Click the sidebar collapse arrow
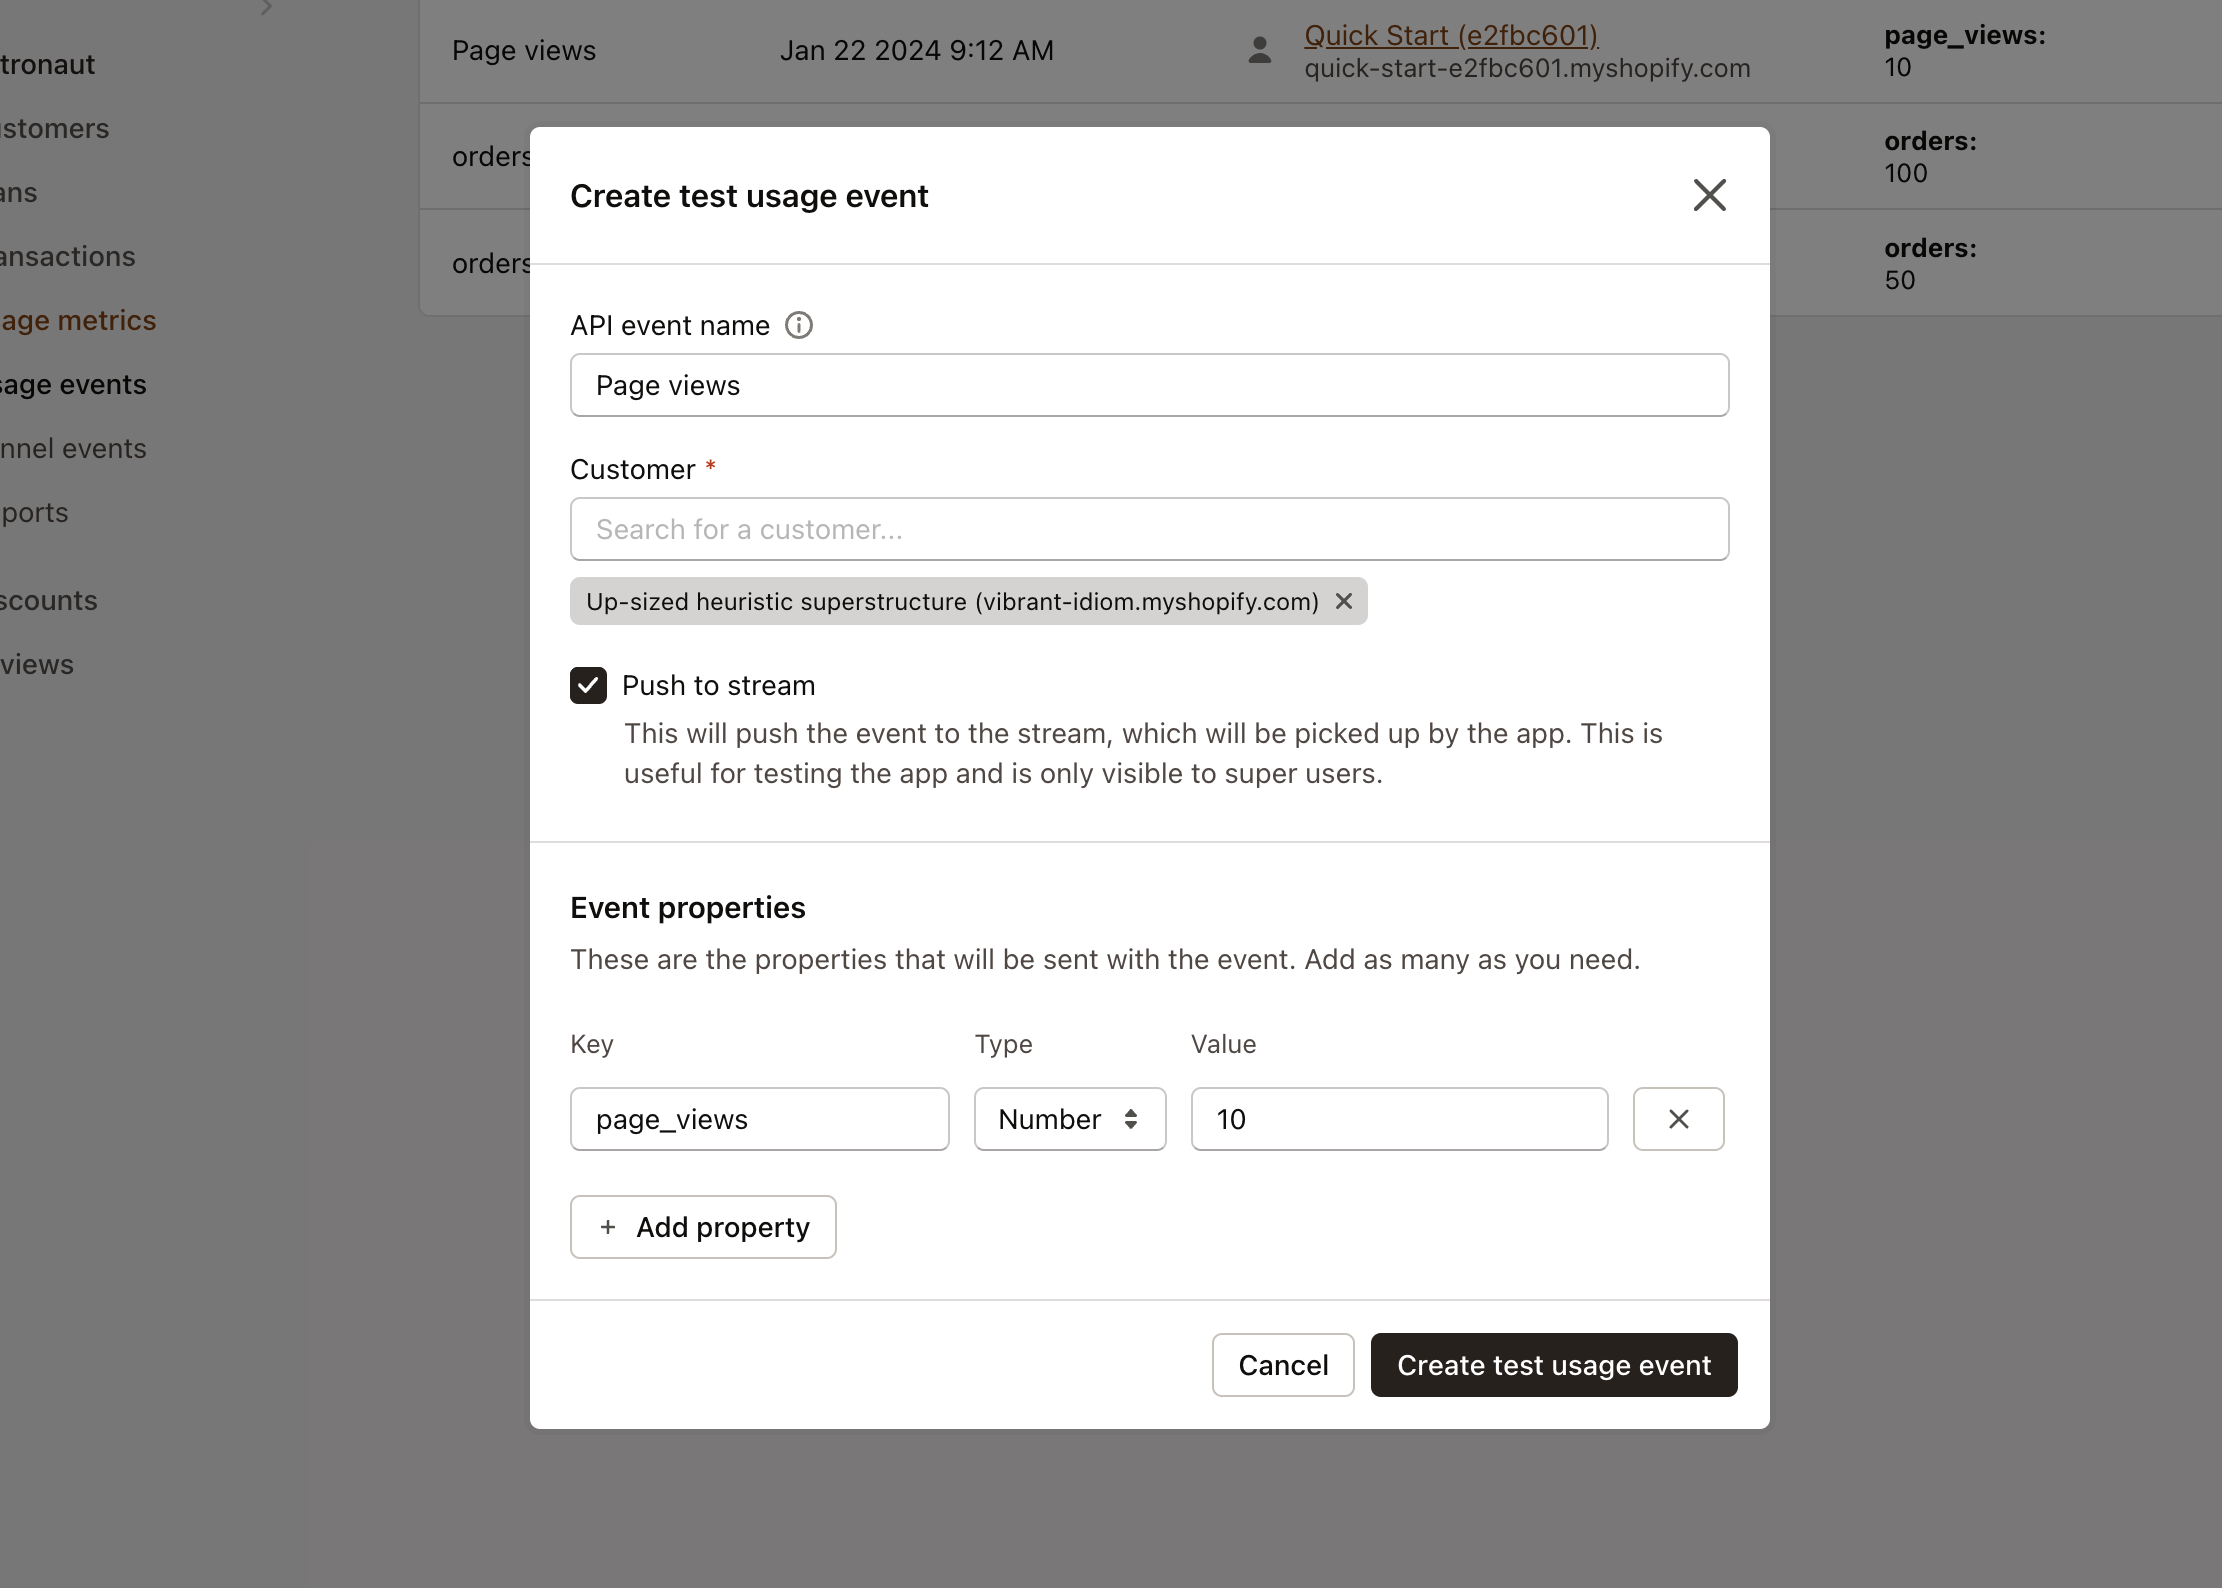The width and height of the screenshot is (2222, 1588). coord(266,8)
